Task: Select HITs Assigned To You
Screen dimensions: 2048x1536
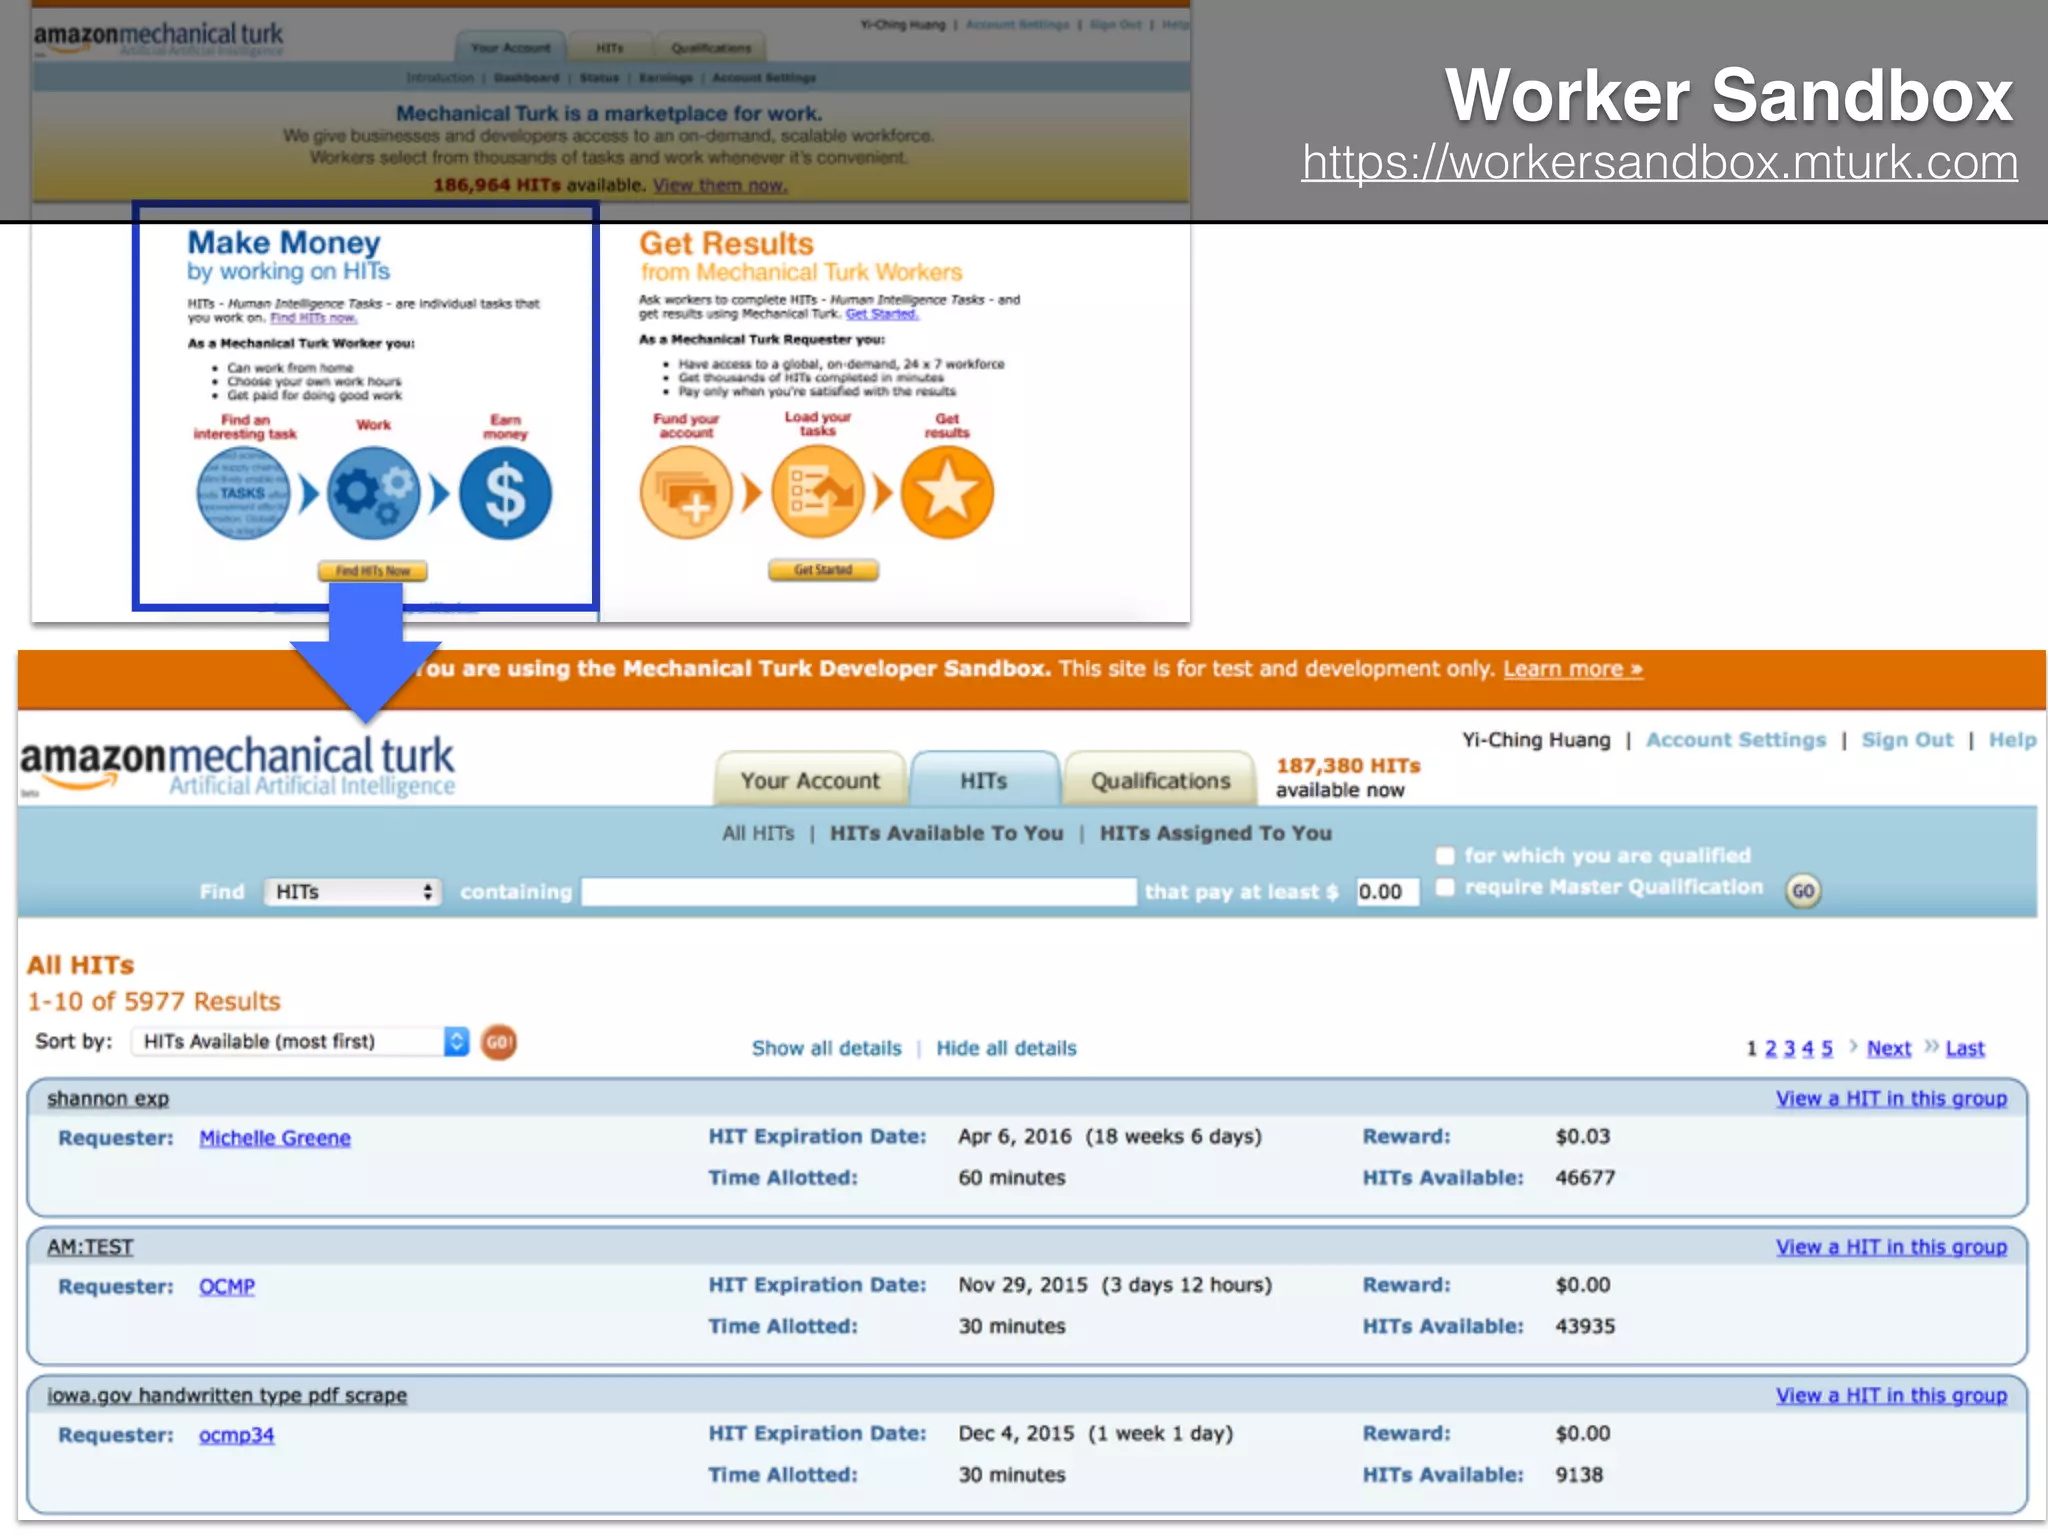Action: click(x=1215, y=833)
